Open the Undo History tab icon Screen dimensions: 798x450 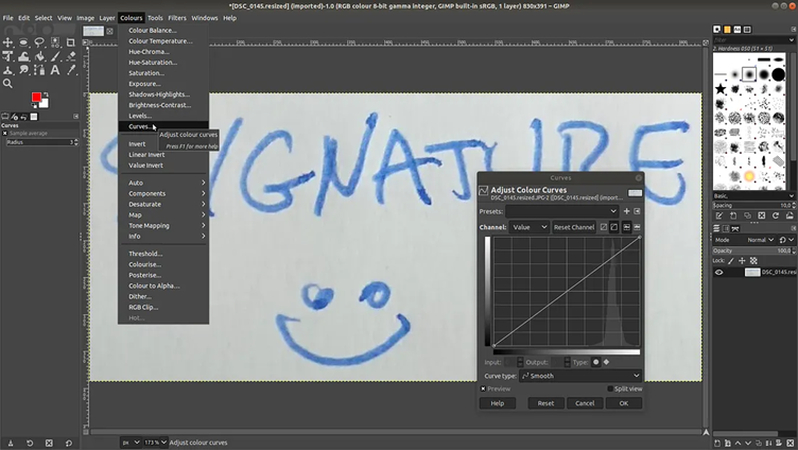[x=23, y=117]
